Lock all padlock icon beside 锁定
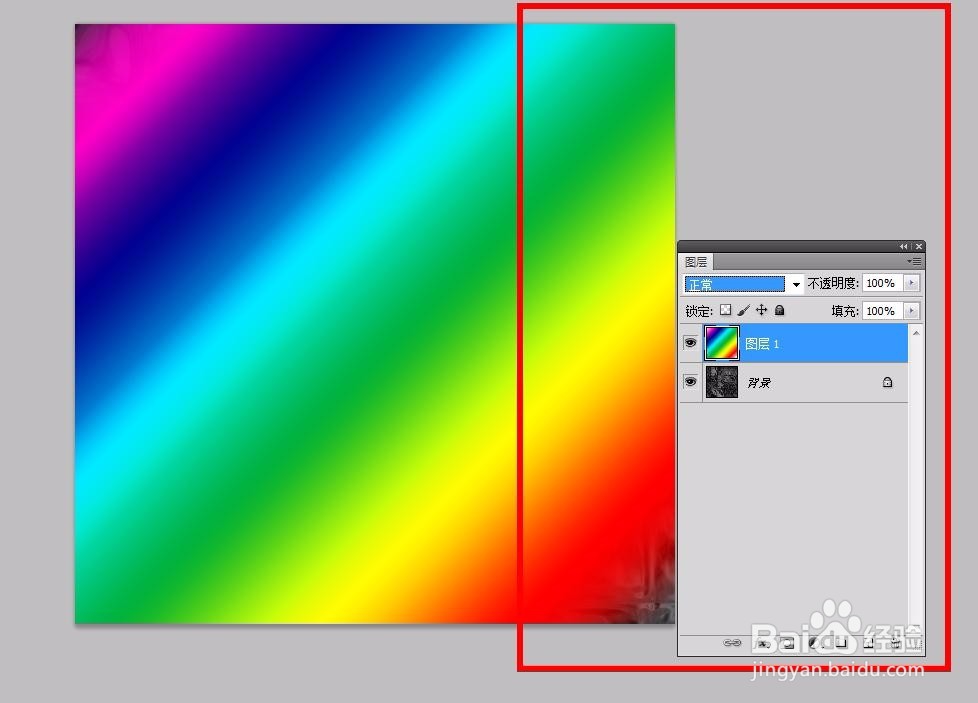This screenshot has width=978, height=703. (780, 310)
